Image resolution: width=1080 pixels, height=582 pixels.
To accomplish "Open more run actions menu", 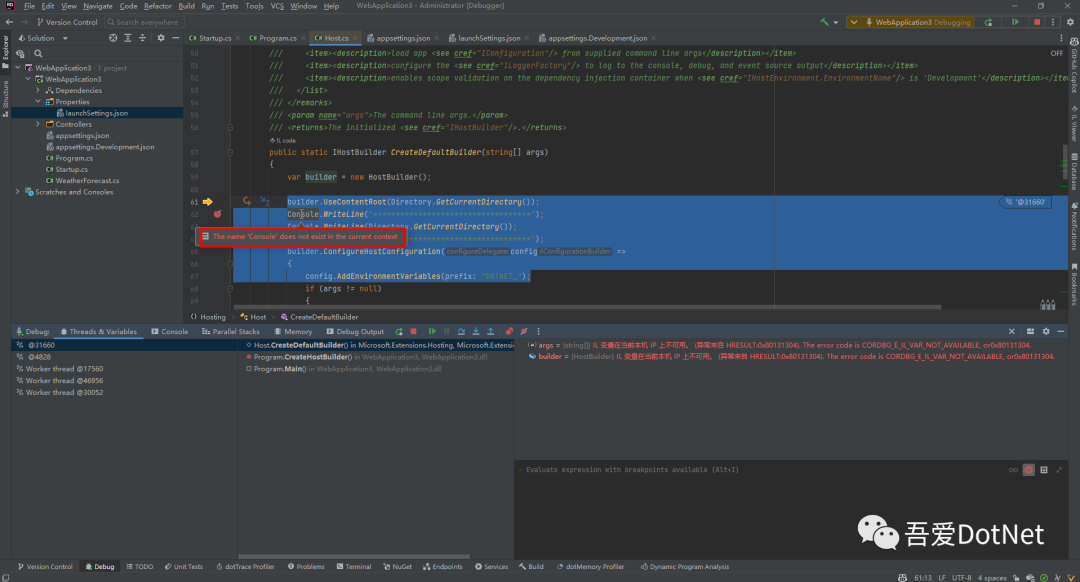I will [1052, 22].
